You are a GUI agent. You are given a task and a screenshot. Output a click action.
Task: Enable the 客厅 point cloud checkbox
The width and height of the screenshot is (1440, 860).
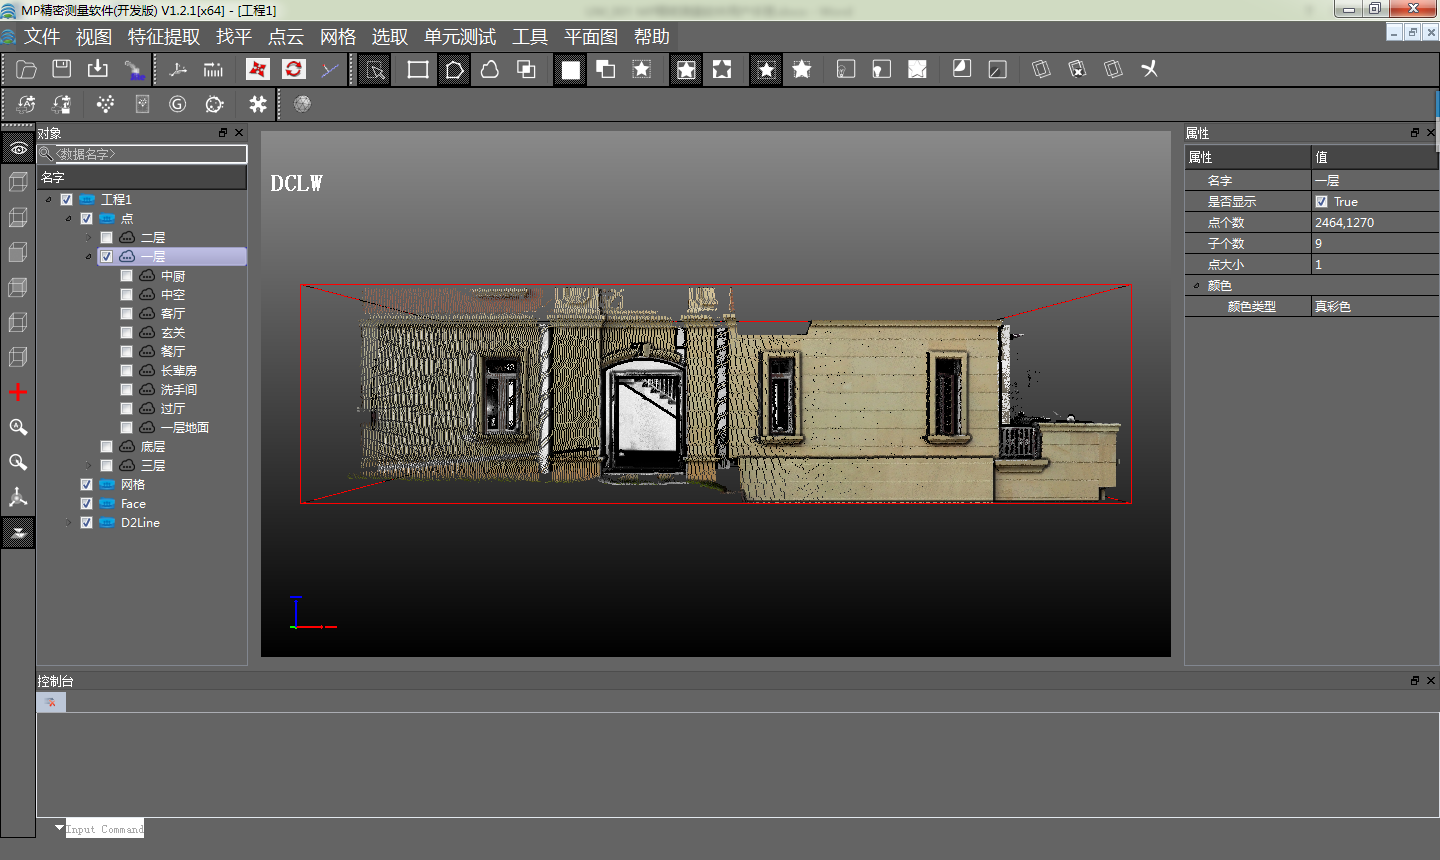[x=127, y=314]
